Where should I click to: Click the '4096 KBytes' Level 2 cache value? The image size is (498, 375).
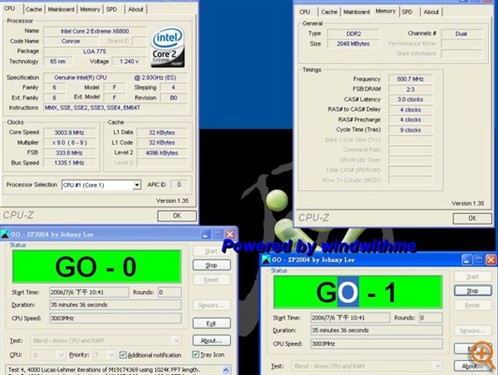(x=162, y=153)
